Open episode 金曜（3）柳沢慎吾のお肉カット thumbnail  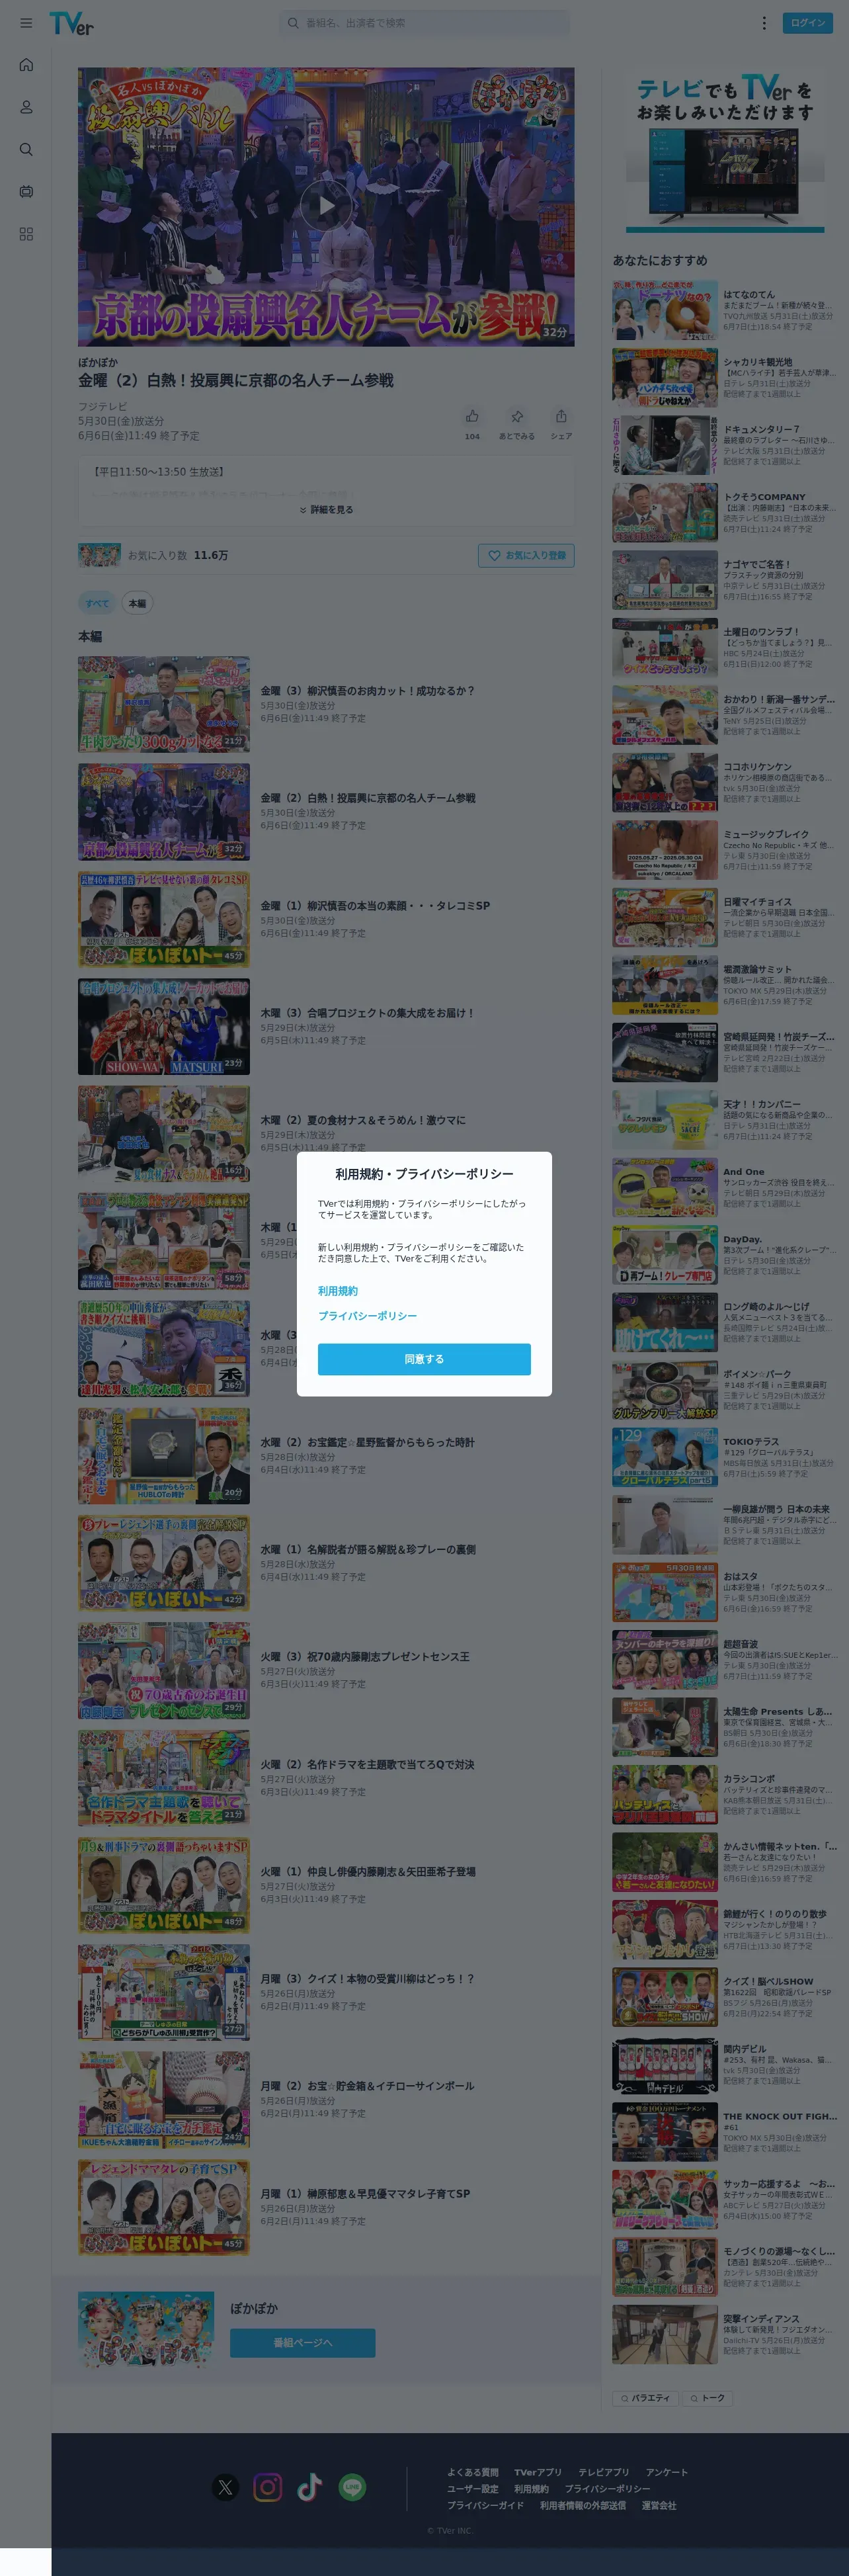164,704
